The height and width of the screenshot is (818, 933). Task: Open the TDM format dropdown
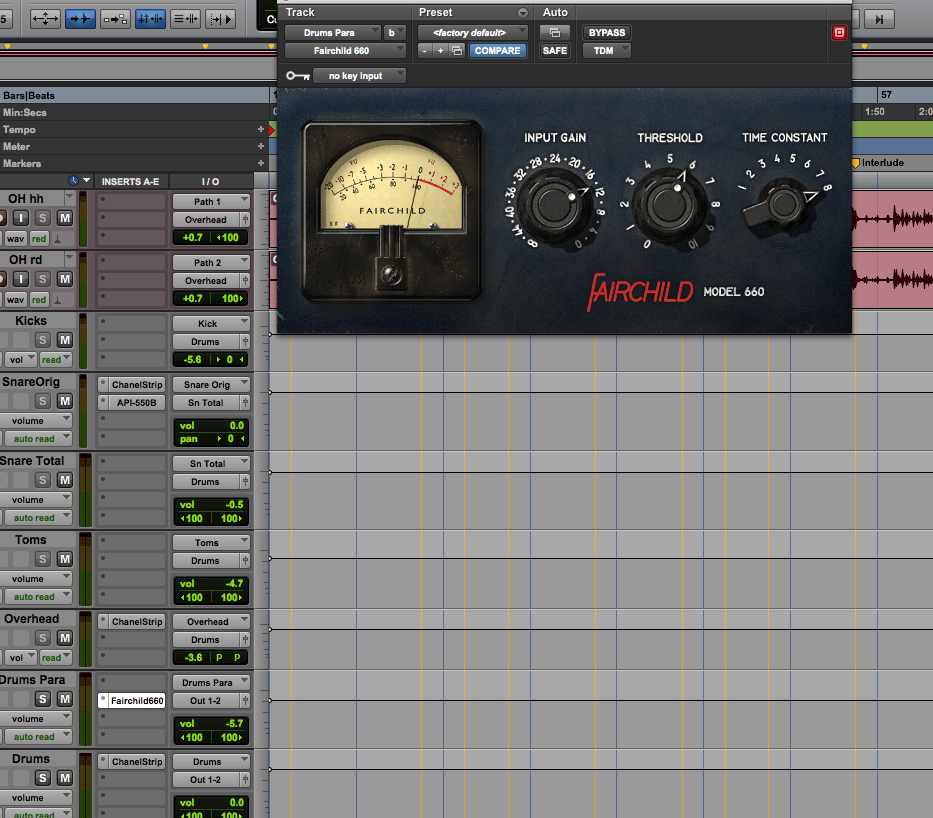click(606, 51)
